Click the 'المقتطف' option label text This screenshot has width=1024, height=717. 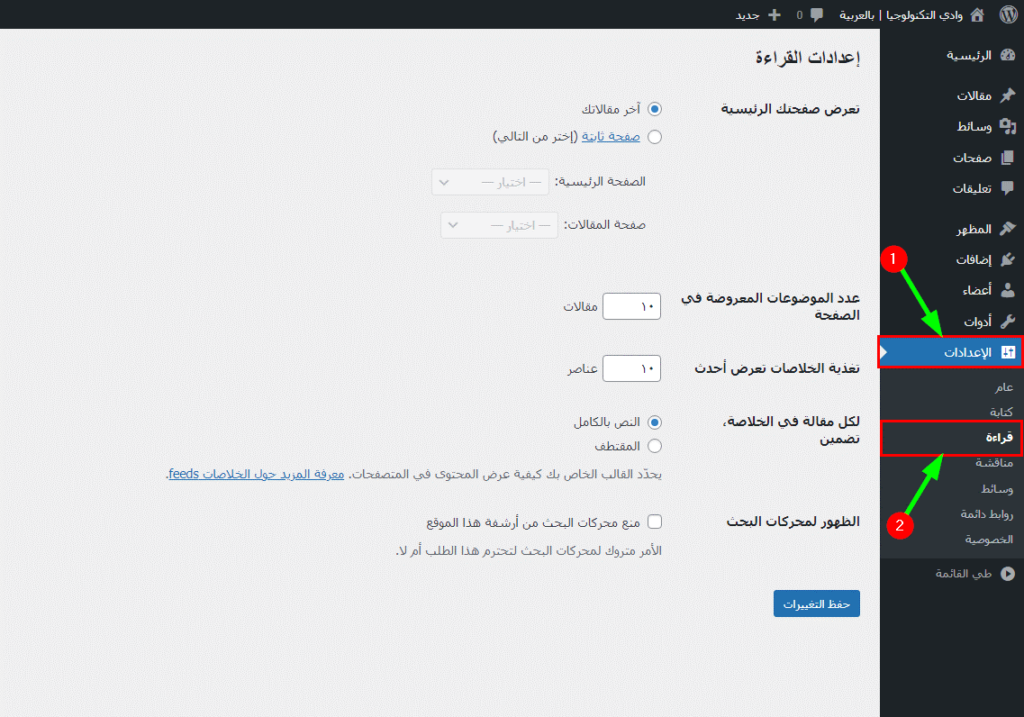coord(617,446)
